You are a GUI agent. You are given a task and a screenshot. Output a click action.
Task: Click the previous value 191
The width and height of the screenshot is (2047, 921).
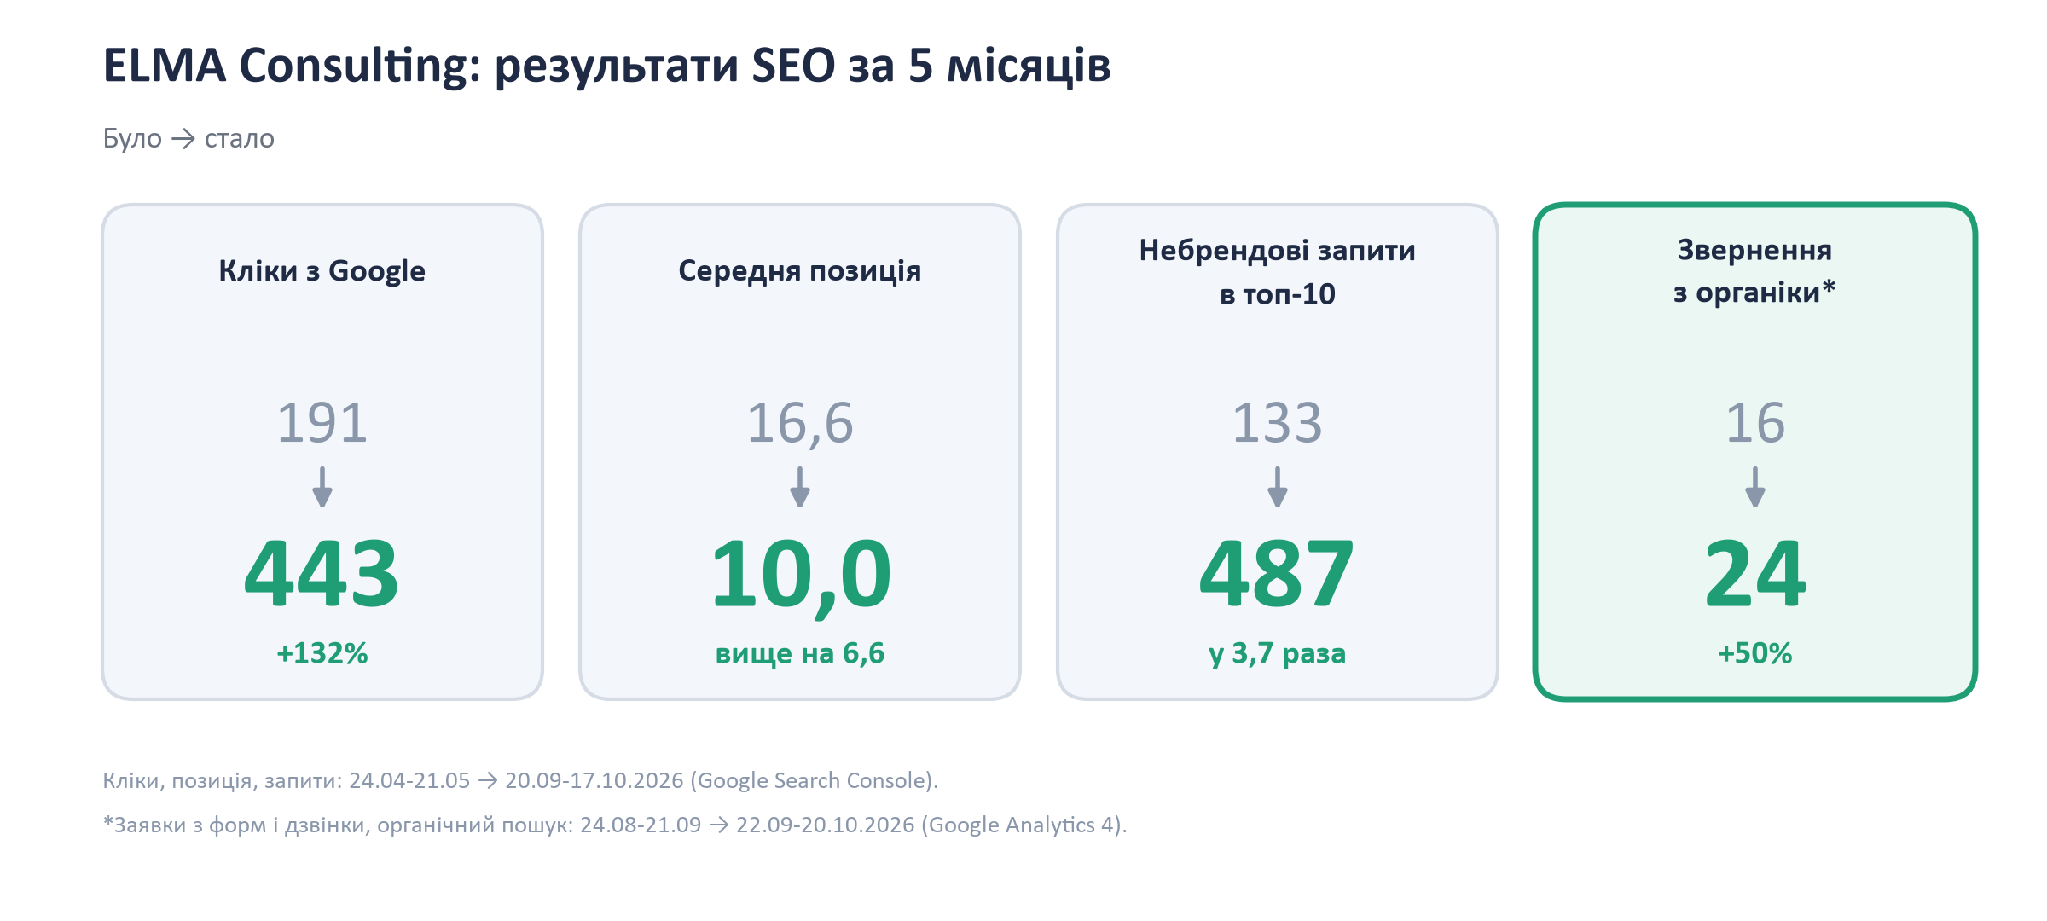pyautogui.click(x=322, y=423)
